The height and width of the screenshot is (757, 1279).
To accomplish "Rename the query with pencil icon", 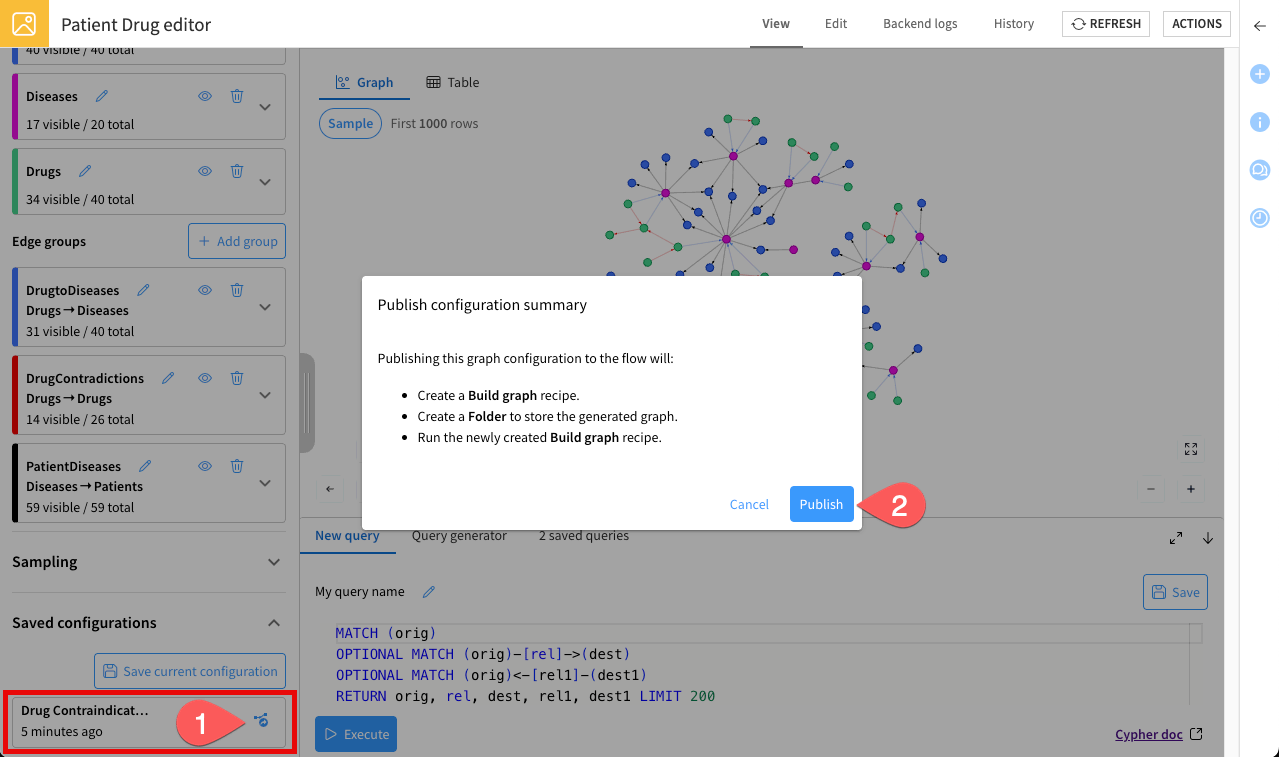I will 429,592.
